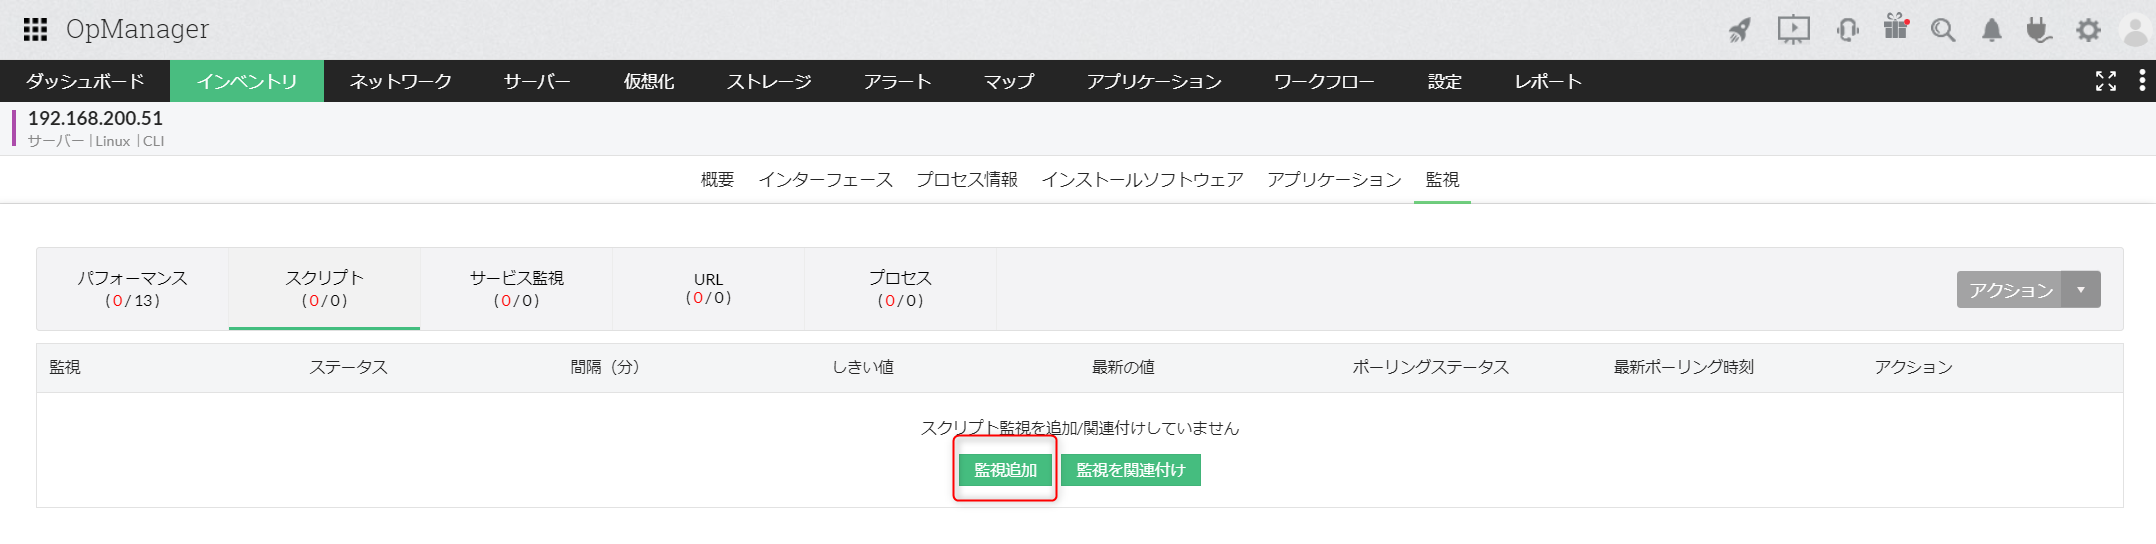Open the gift what's-new icon
The image size is (2156, 544).
point(1895,28)
